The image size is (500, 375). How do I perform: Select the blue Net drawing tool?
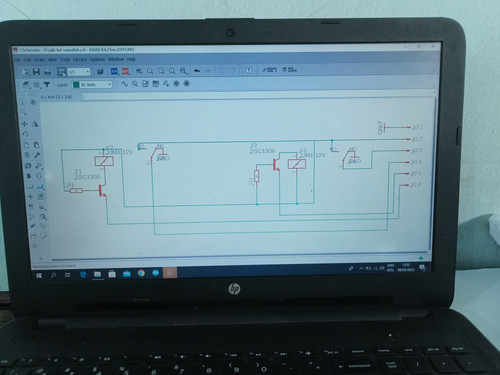(40, 186)
